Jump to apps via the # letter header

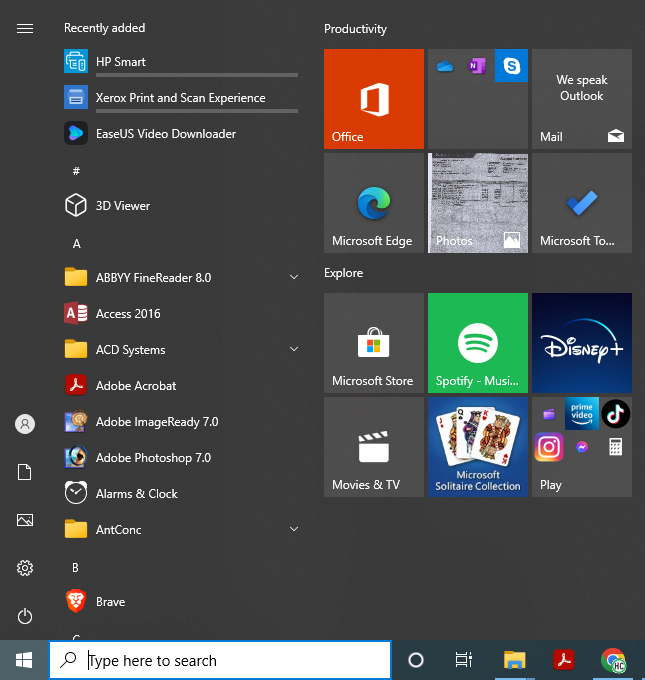76,171
